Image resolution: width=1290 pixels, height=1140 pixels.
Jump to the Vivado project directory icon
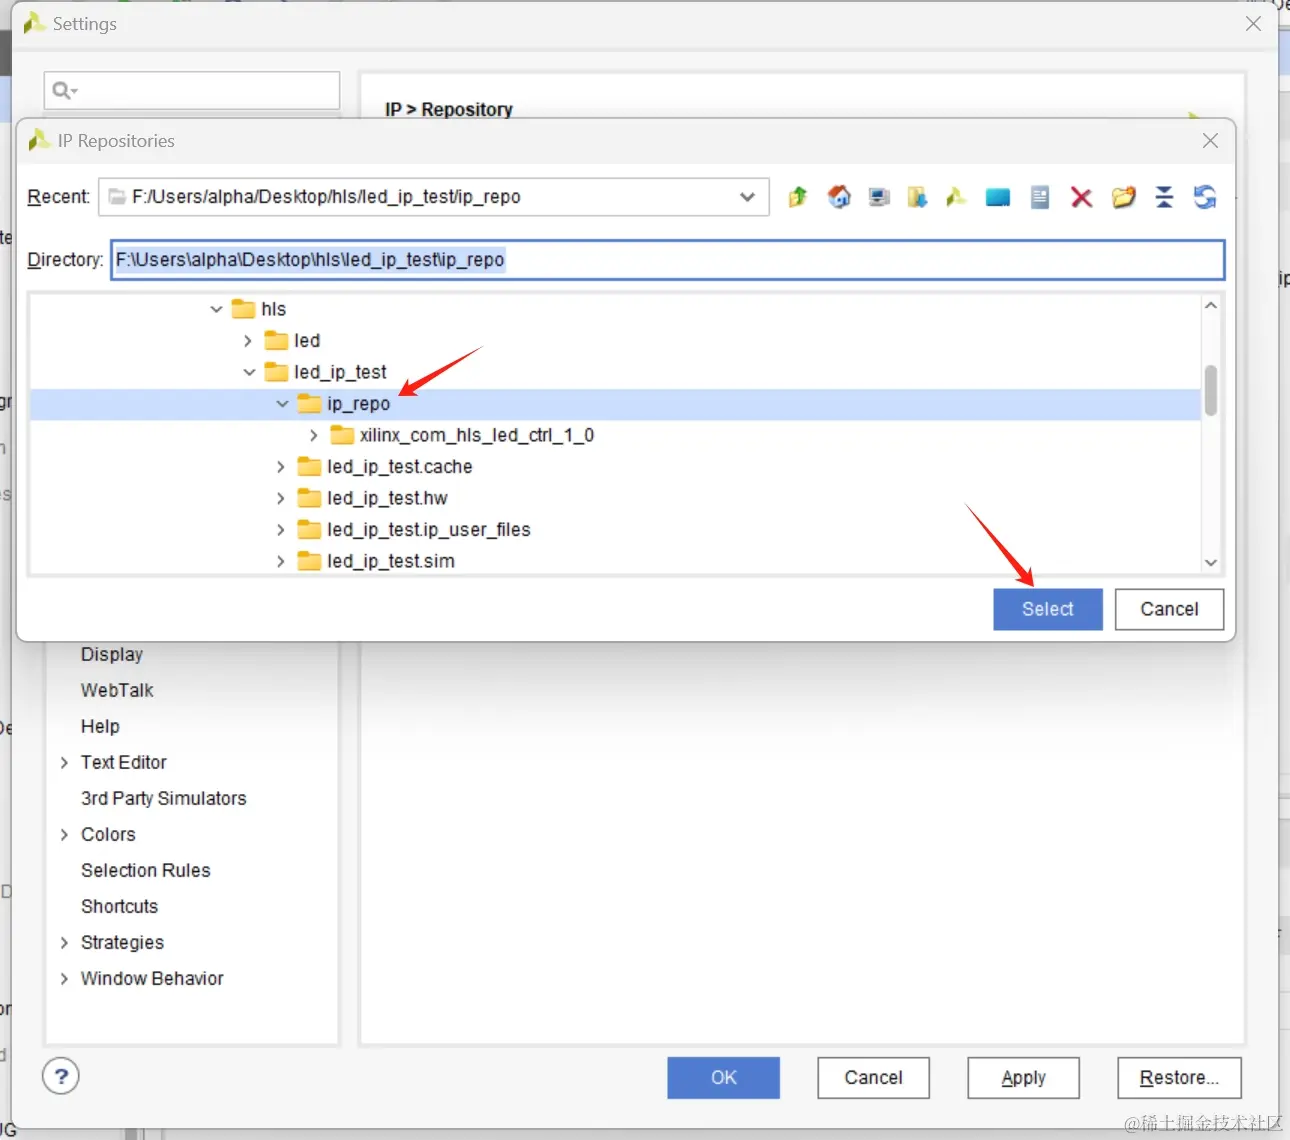click(x=956, y=197)
